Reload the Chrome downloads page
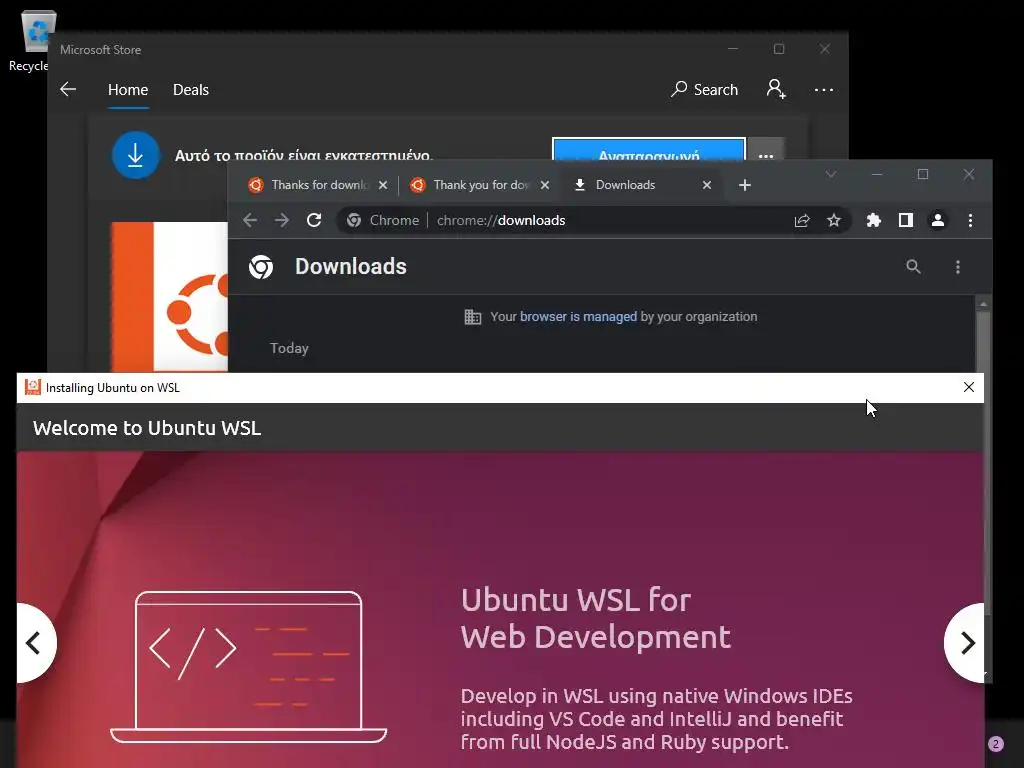 click(x=314, y=220)
